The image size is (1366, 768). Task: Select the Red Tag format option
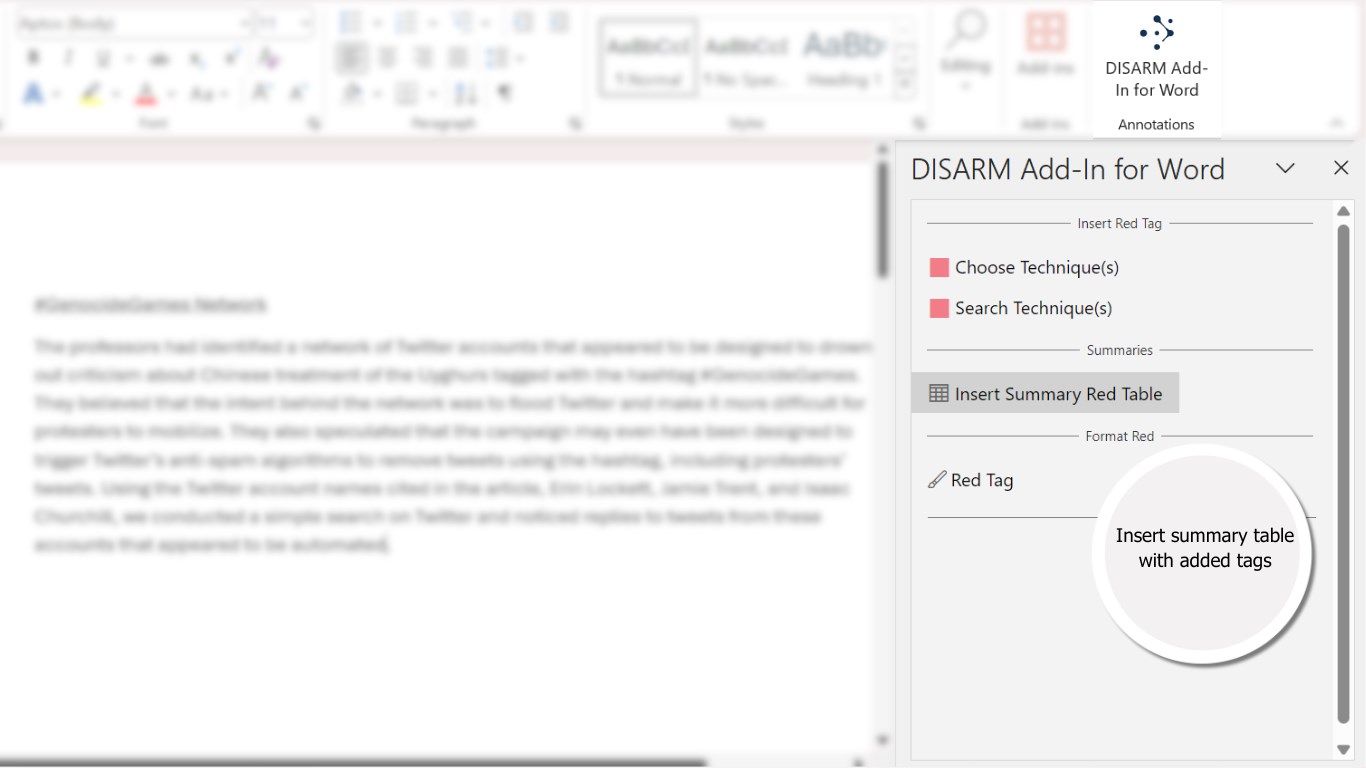click(x=971, y=480)
